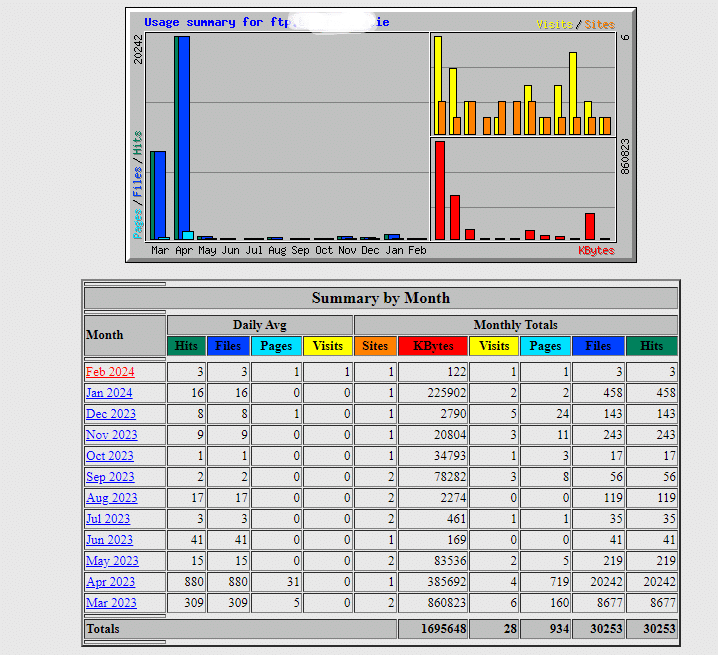The width and height of the screenshot is (718, 655).
Task: Click KBytes value 169 for Jun 2023
Action: tap(457, 540)
